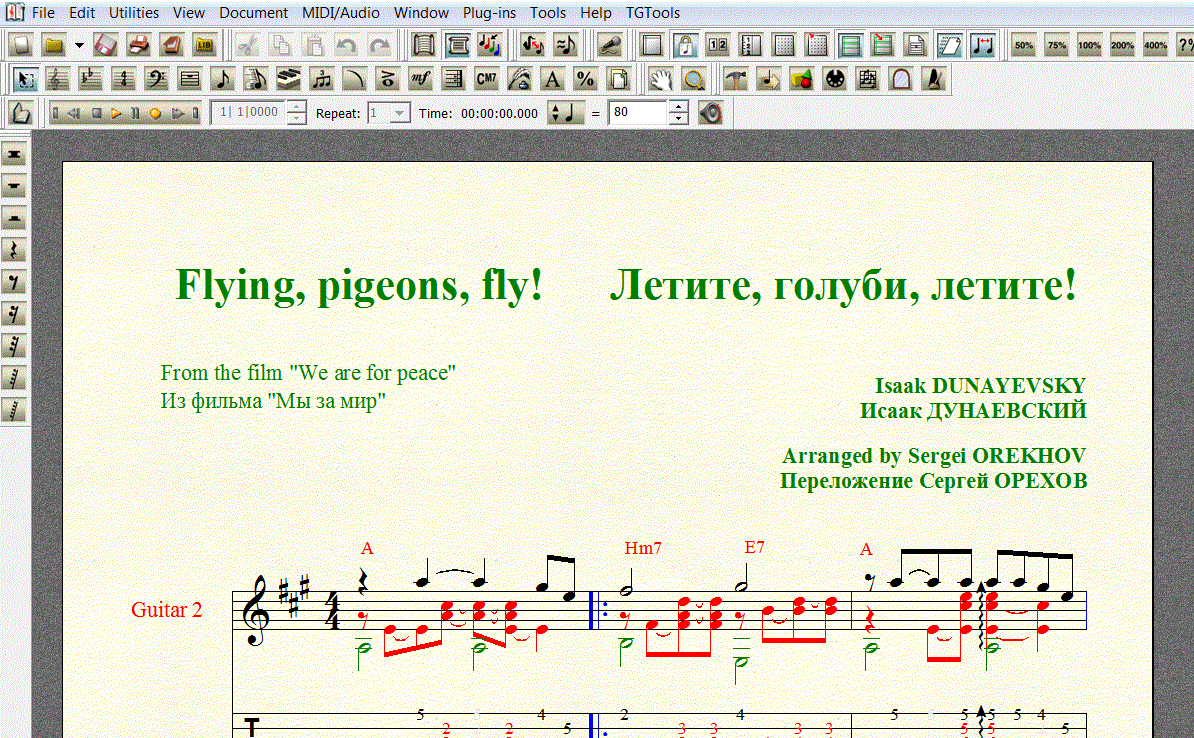
Task: Expand the Open file dropdown arrow
Action: [x=78, y=45]
